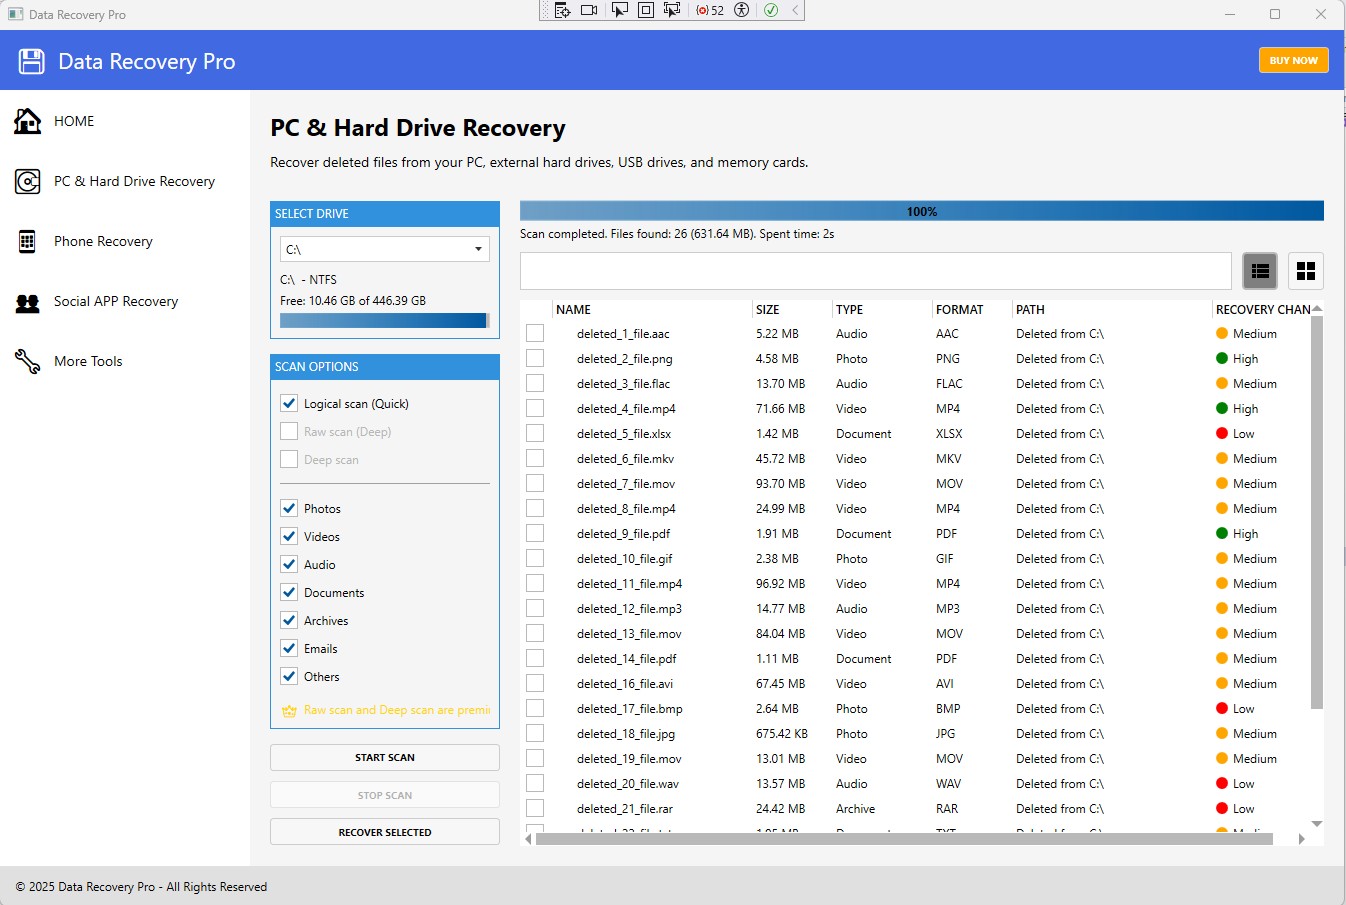The width and height of the screenshot is (1346, 905).
Task: Switch to grid view icon
Action: (x=1306, y=271)
